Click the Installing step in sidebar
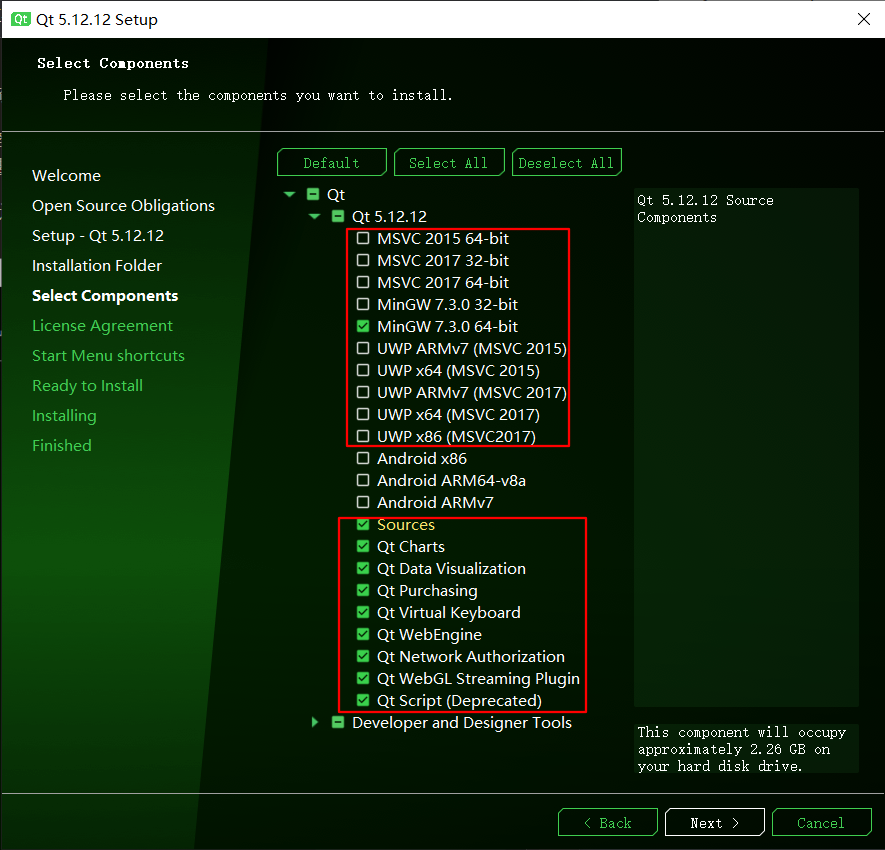Screen dimensions: 885x850 tap(64, 415)
